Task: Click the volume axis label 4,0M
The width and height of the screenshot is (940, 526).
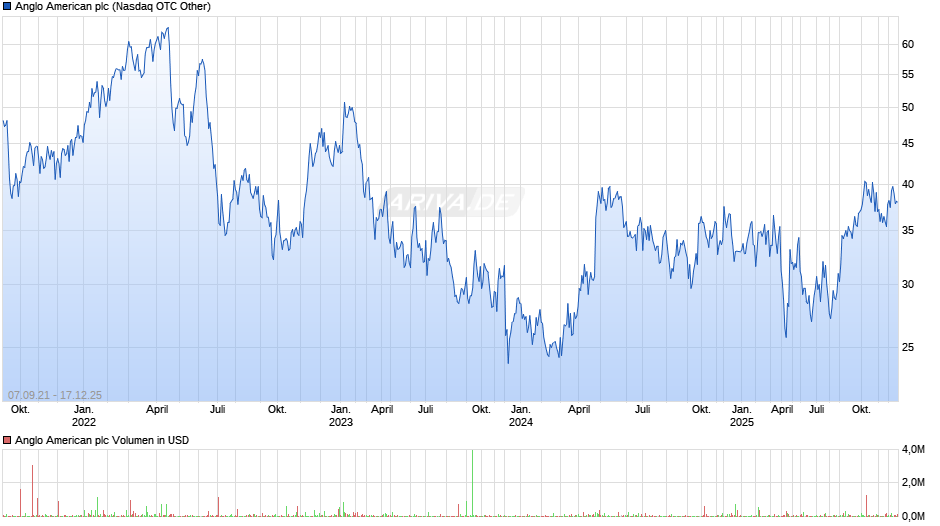Action: [x=913, y=450]
